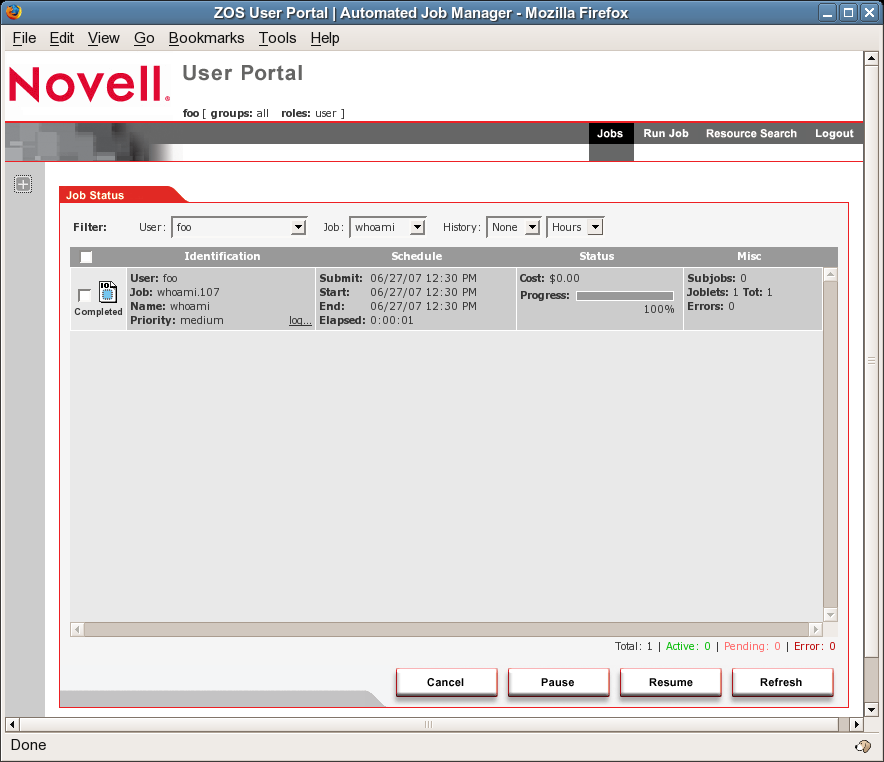Viewport: 884px width, 762px height.
Task: Click the job table scroll-left arrow
Action: pos(77,629)
